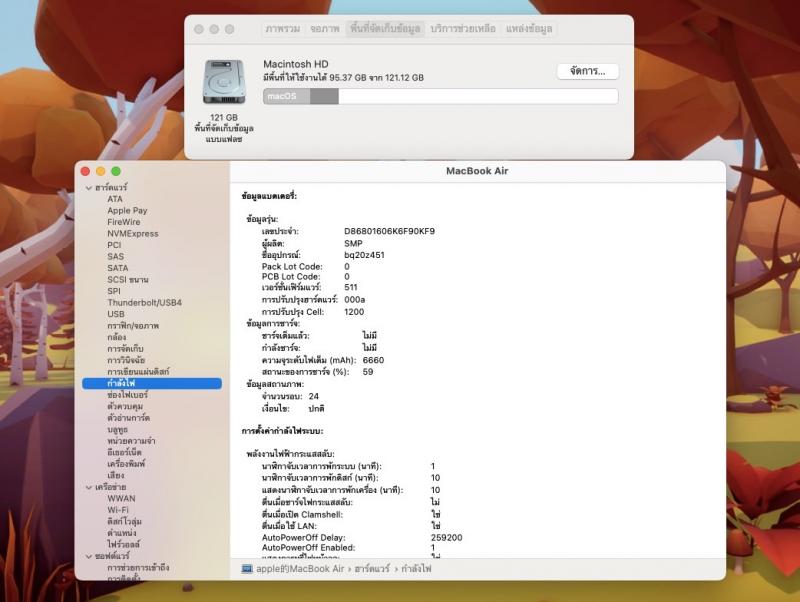
Task: Click the manufacturer value SMP
Action: pos(353,243)
